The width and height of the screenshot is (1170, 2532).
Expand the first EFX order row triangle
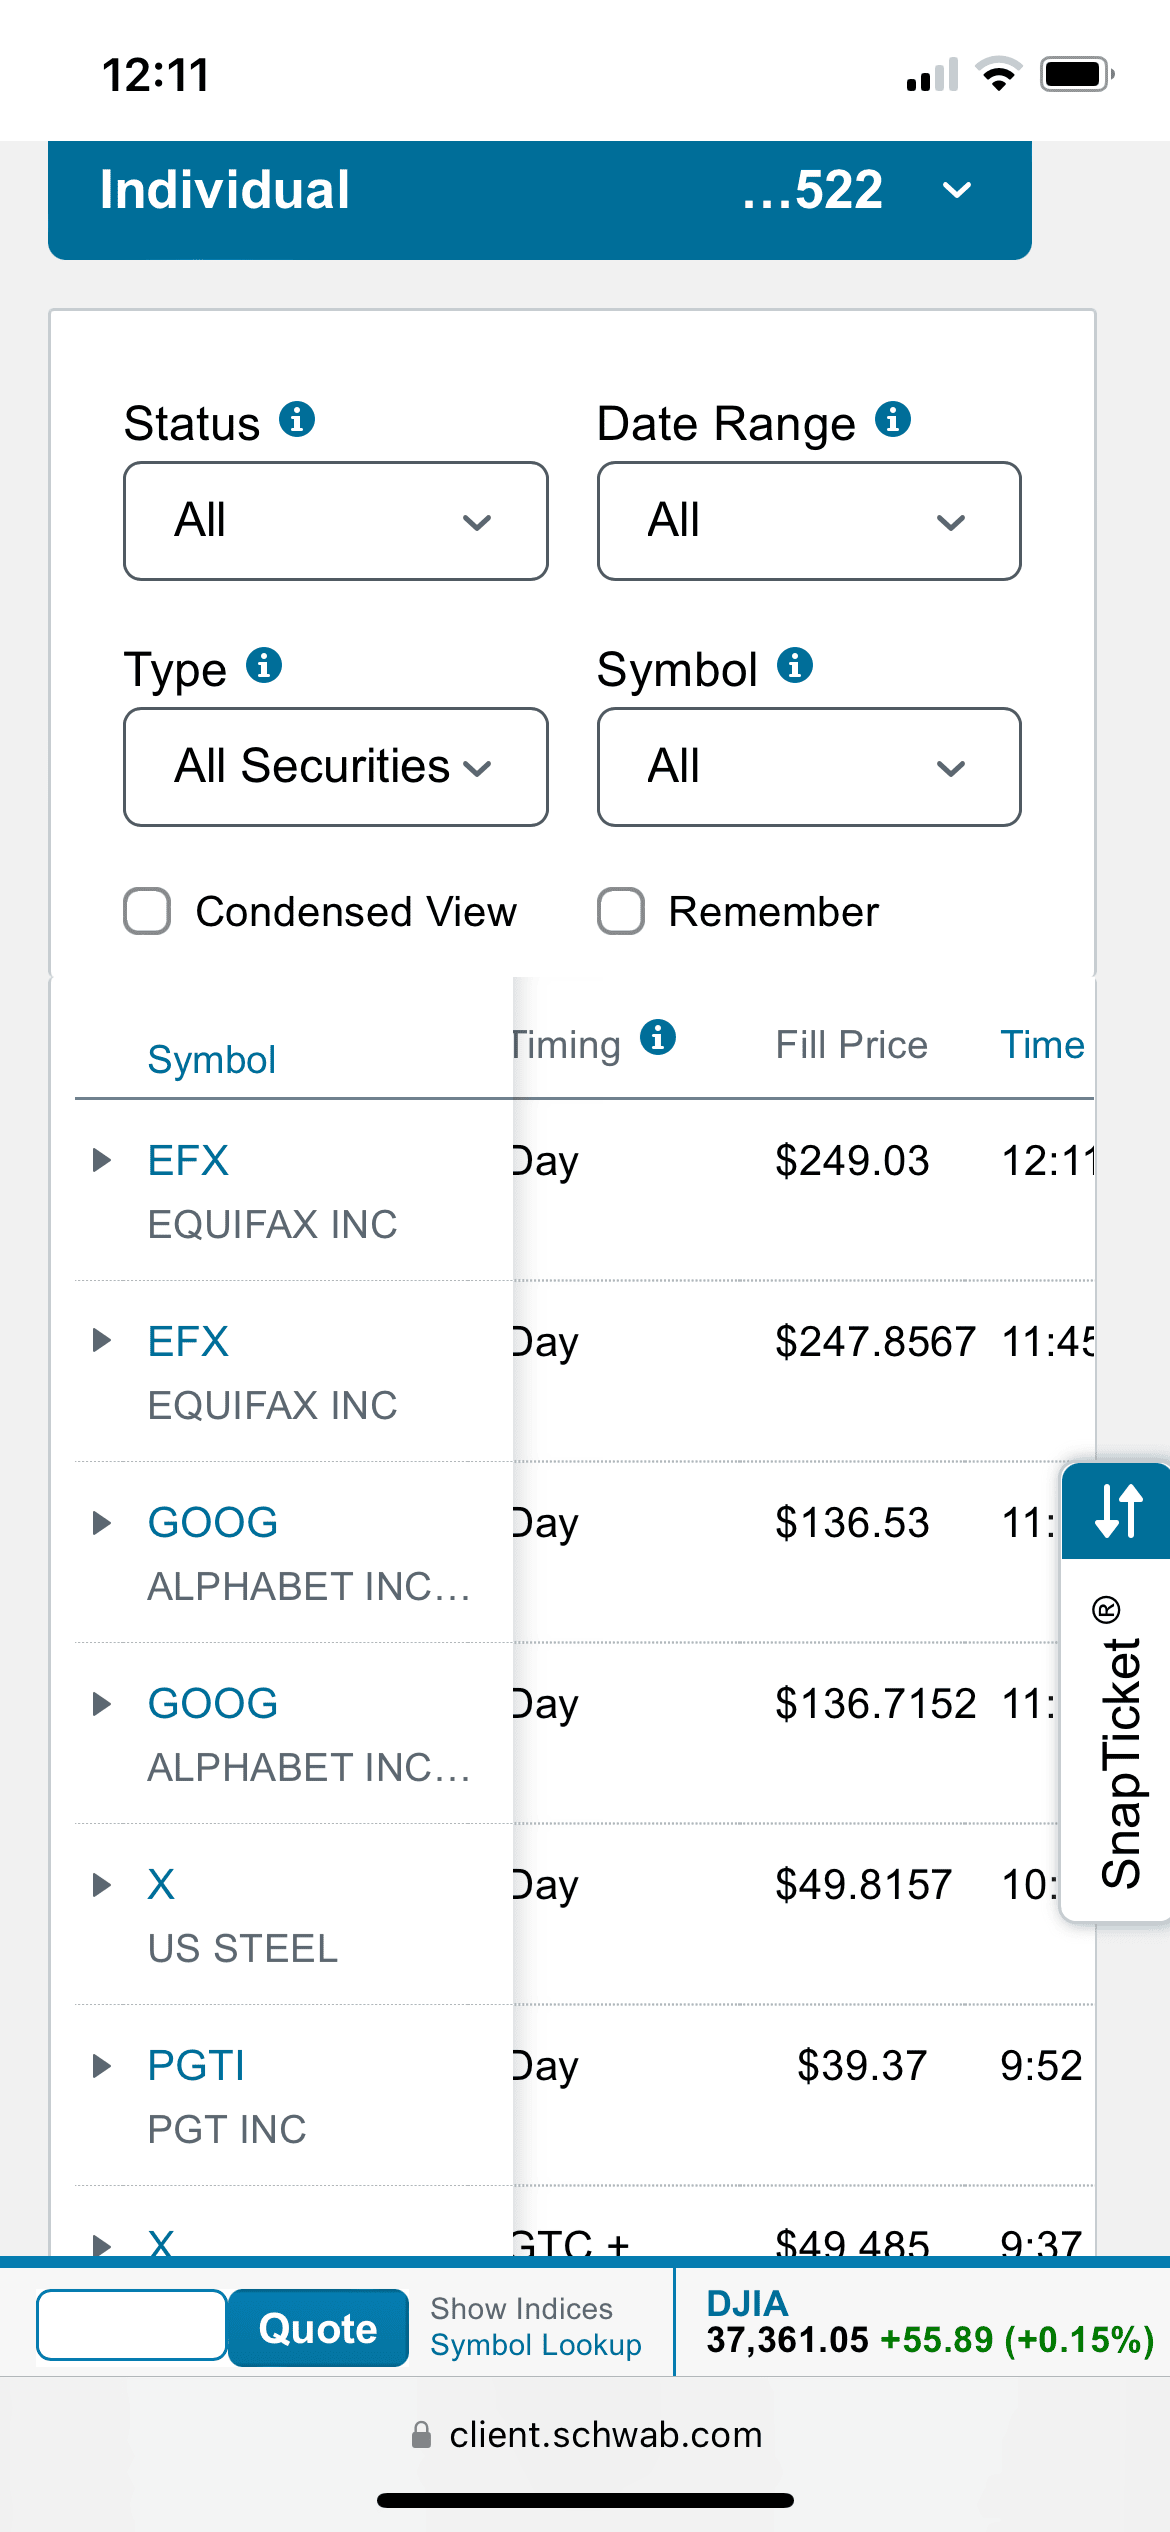(x=101, y=1160)
